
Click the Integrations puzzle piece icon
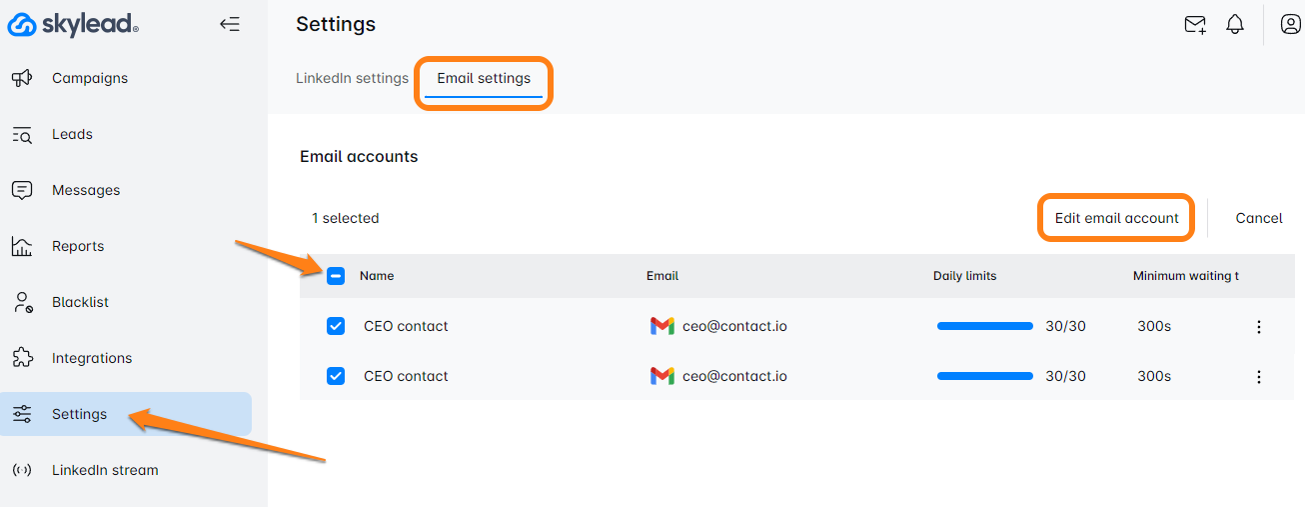22,358
